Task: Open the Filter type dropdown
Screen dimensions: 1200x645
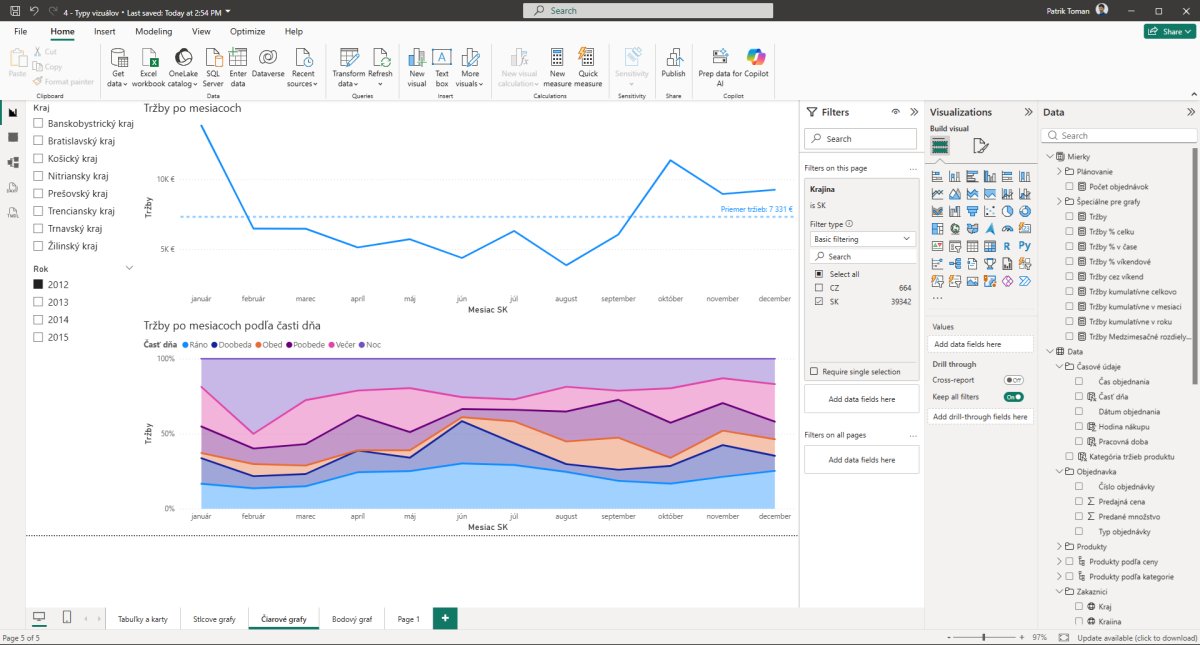Action: (861, 239)
